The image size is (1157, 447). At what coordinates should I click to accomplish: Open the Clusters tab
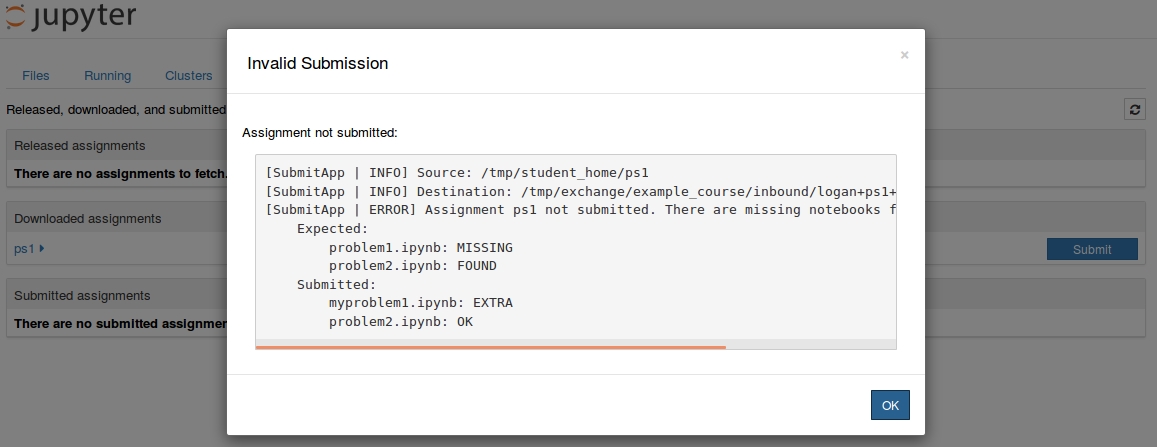point(188,76)
